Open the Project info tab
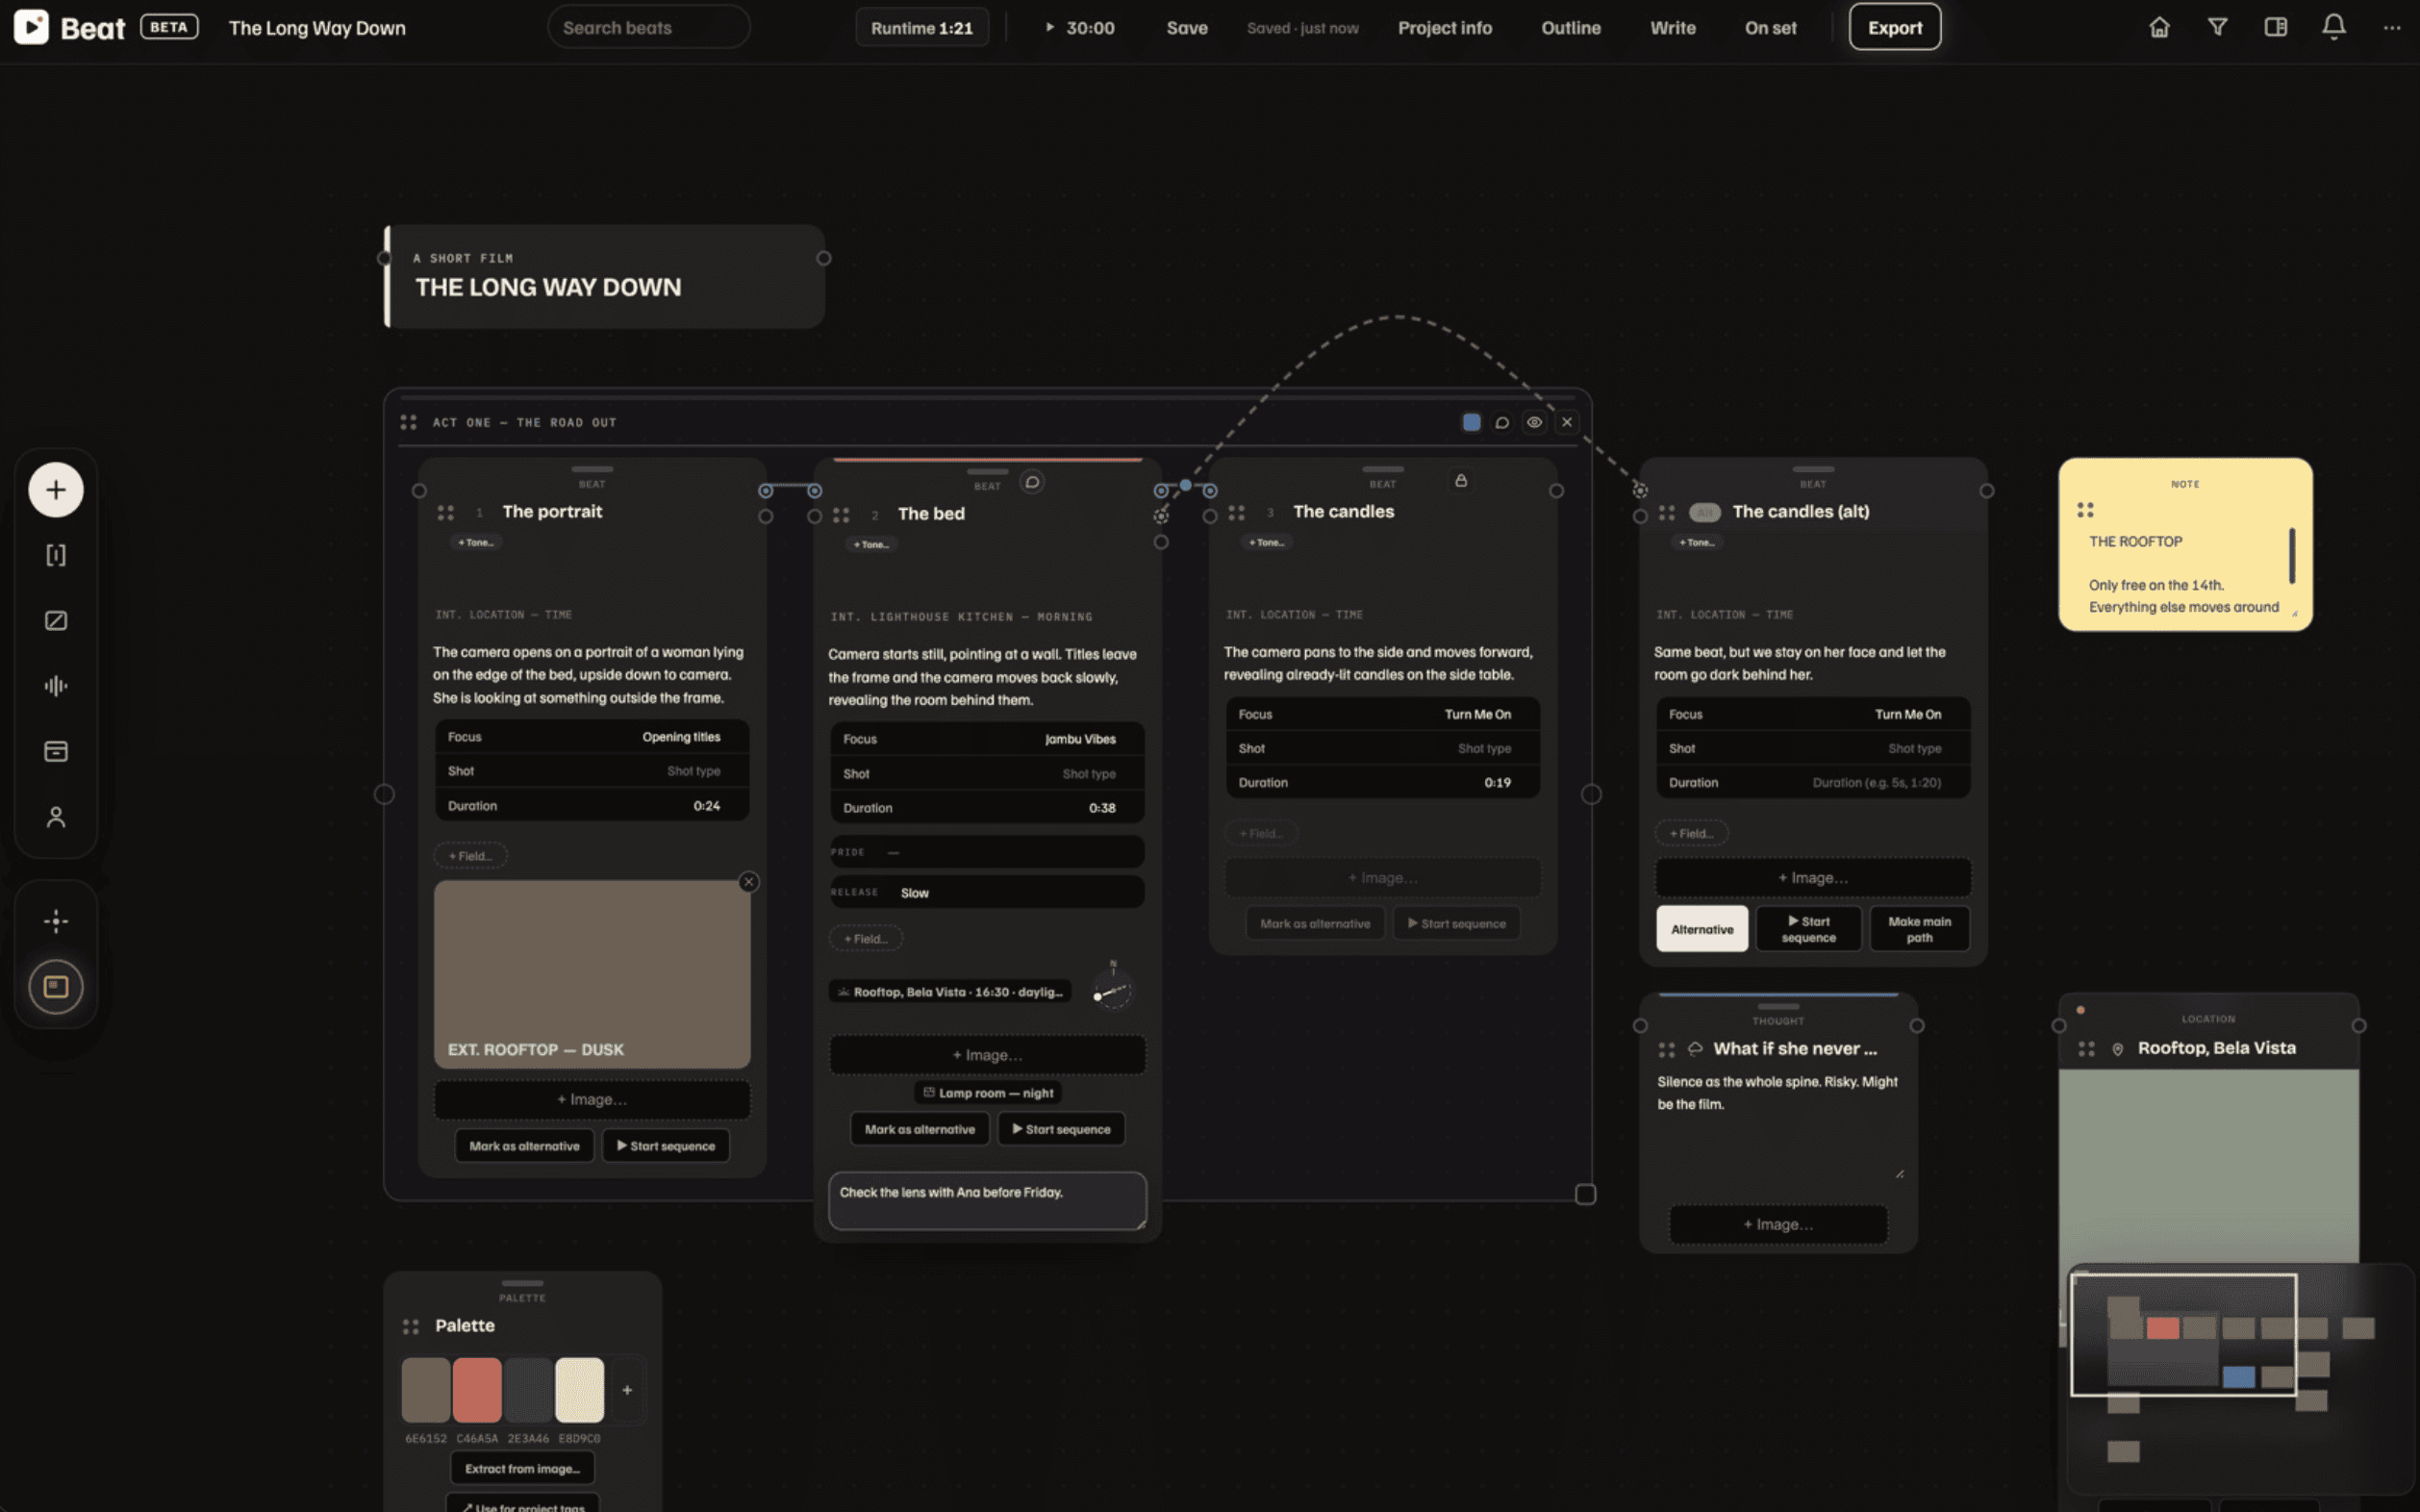This screenshot has width=2420, height=1512. tap(1444, 28)
